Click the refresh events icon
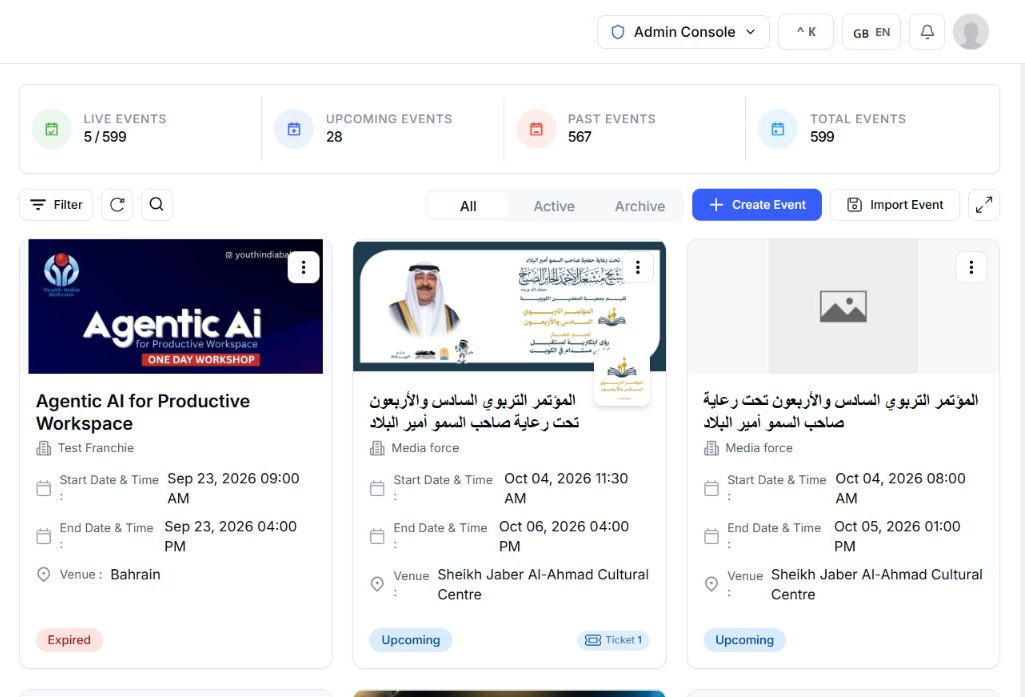 point(117,205)
